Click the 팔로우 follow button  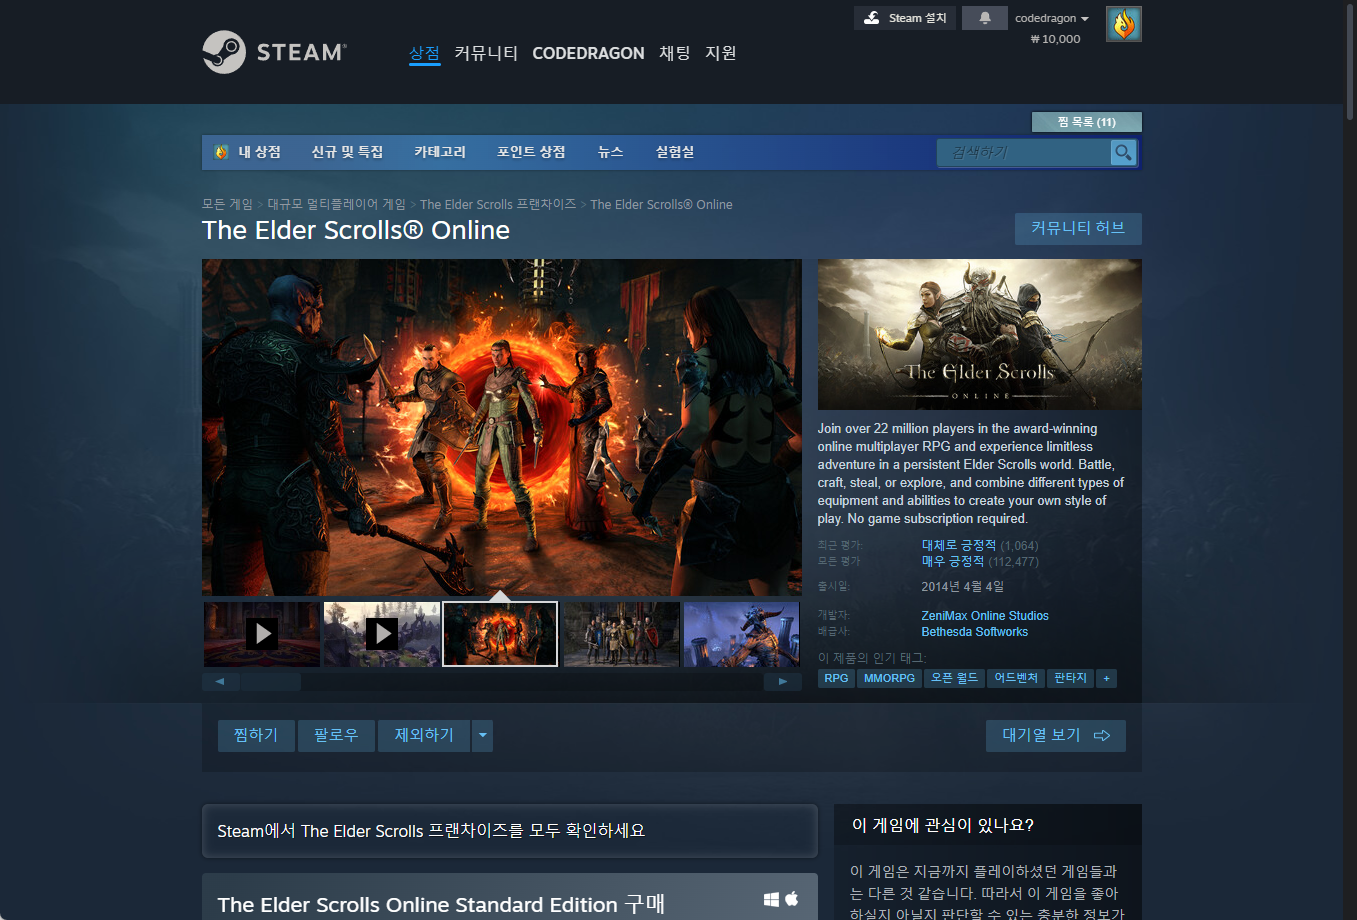coord(336,736)
